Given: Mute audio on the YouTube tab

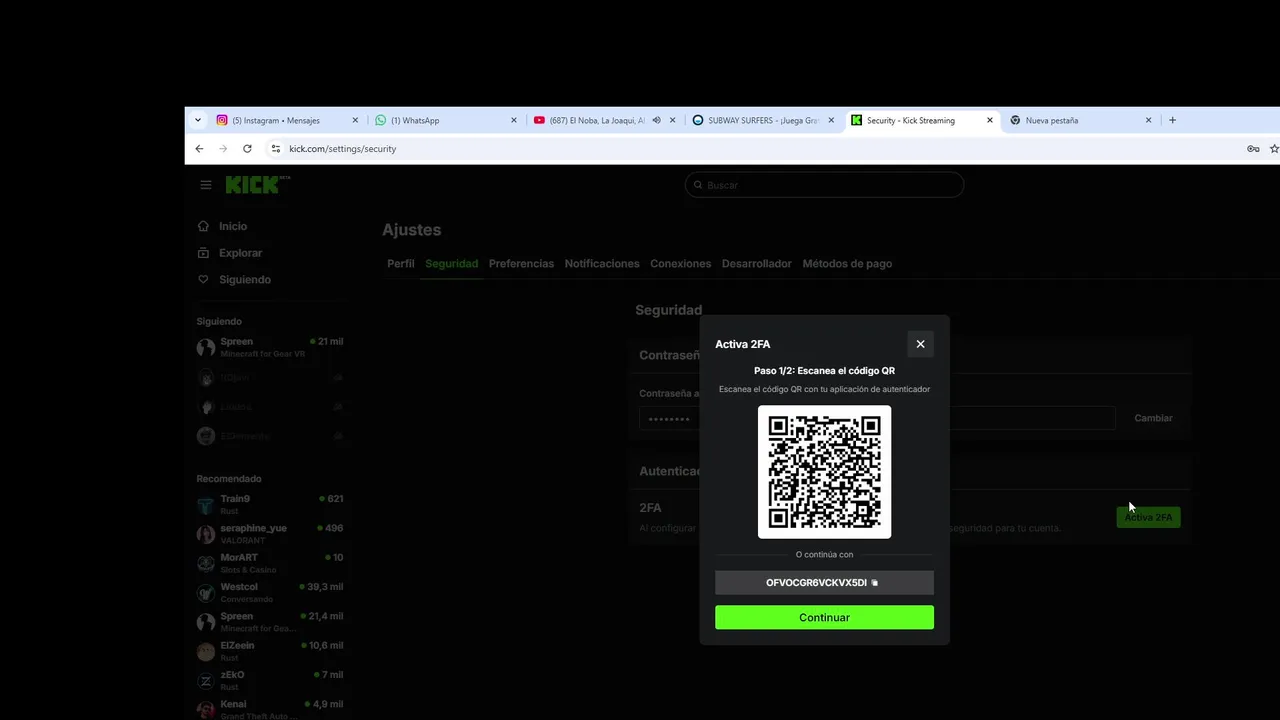Looking at the screenshot, I should (x=656, y=120).
